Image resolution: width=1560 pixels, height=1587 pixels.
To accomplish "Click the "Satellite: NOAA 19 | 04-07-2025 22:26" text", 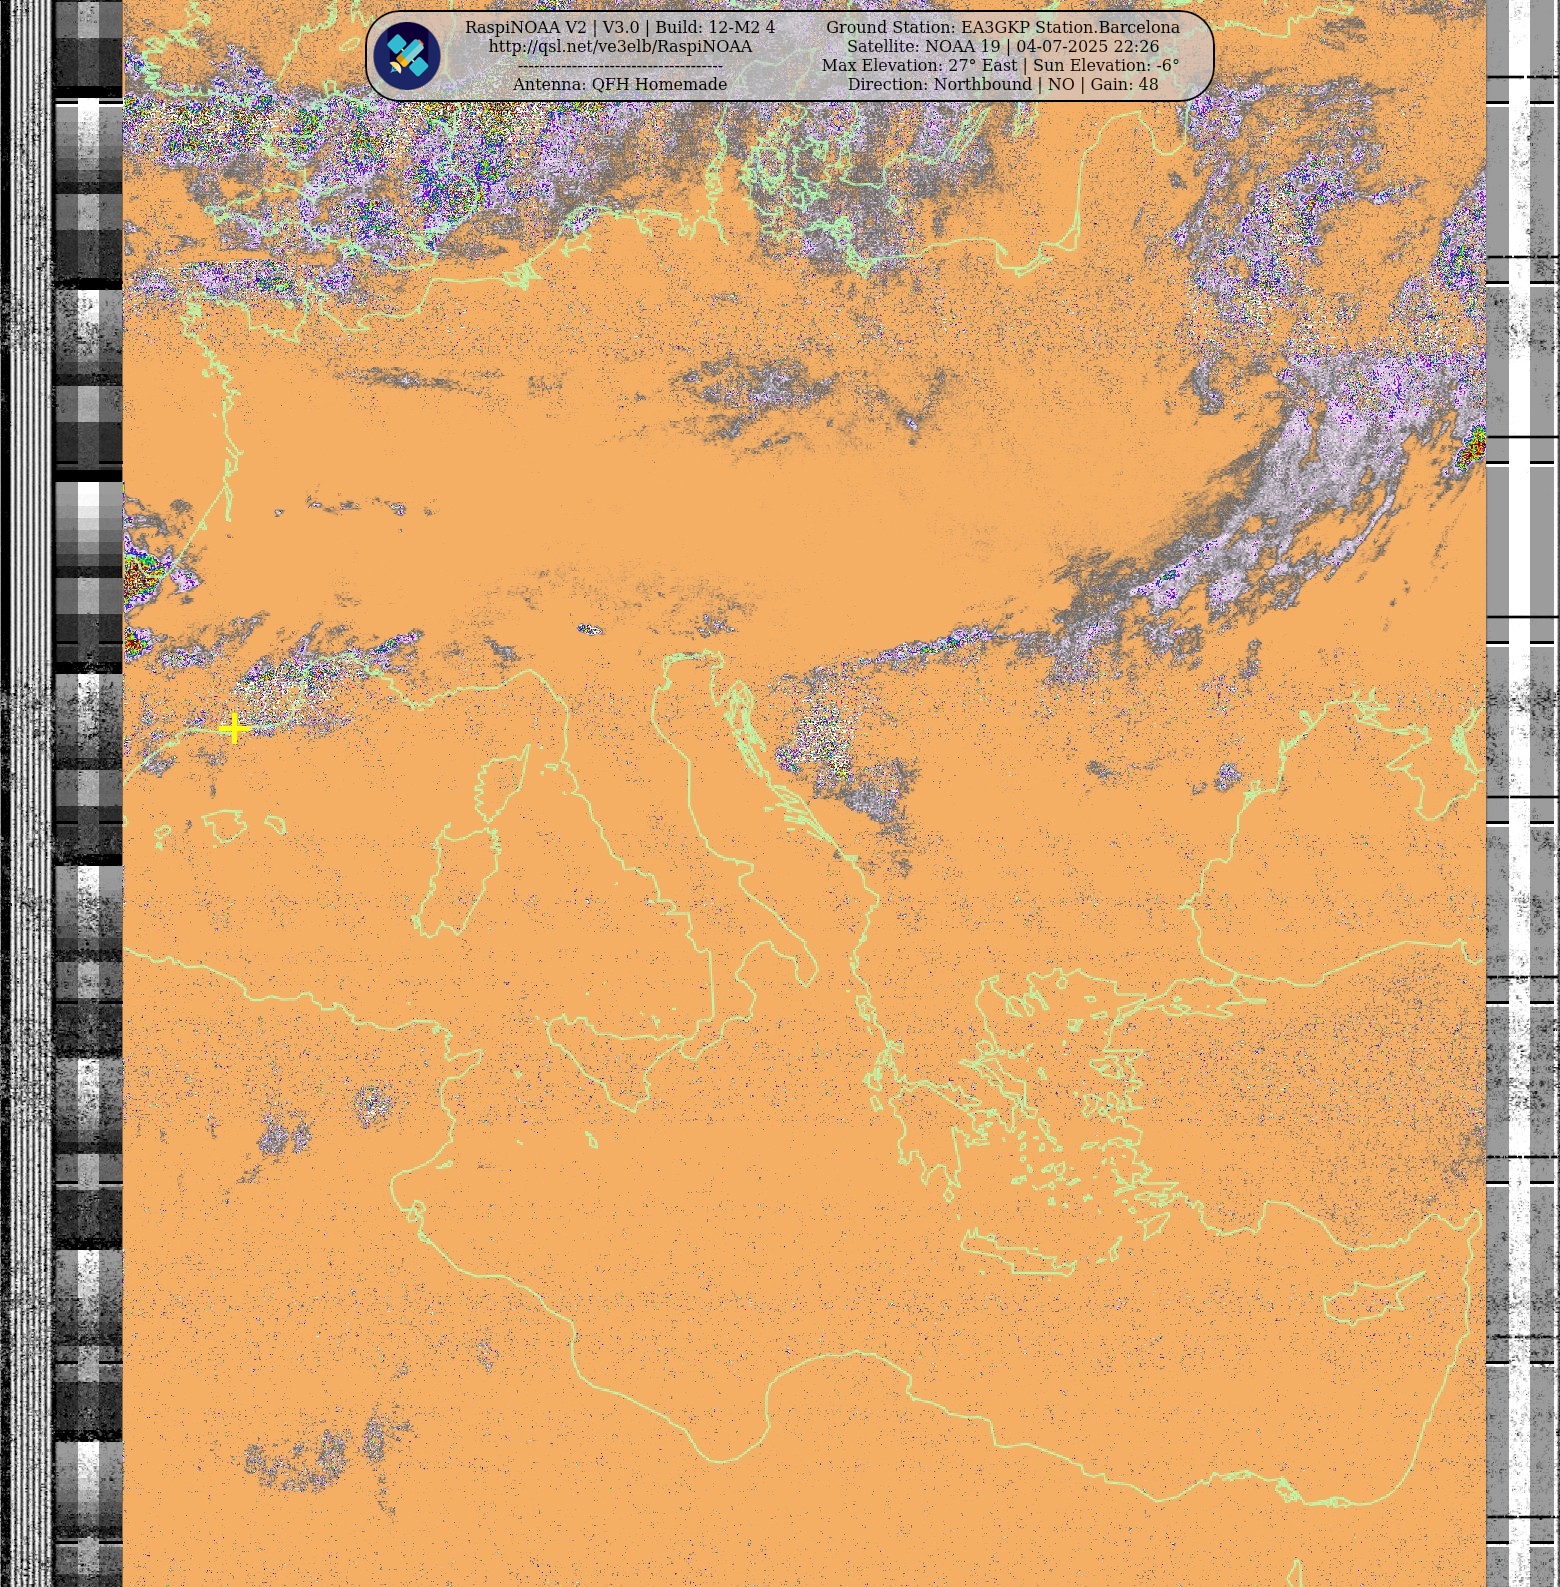I will [1003, 46].
